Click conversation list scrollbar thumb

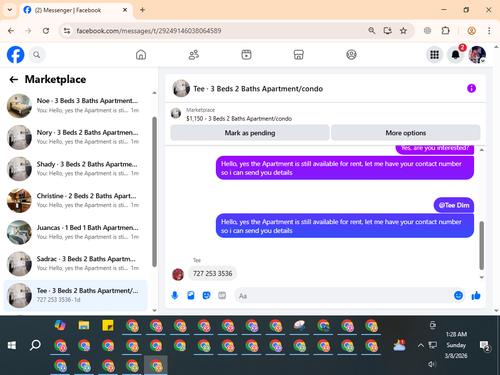154,192
